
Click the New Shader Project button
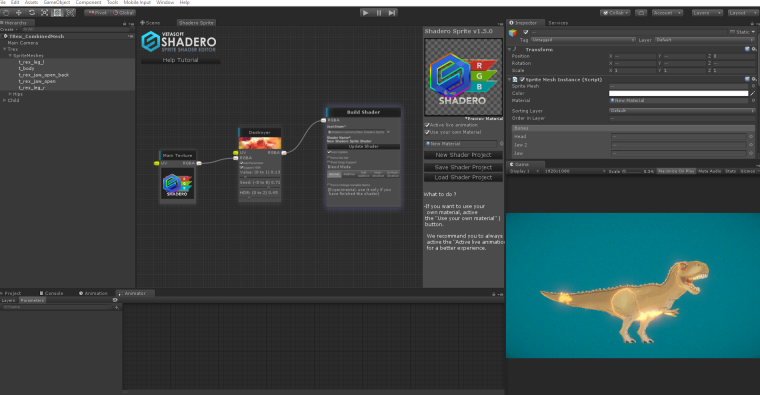tap(463, 155)
